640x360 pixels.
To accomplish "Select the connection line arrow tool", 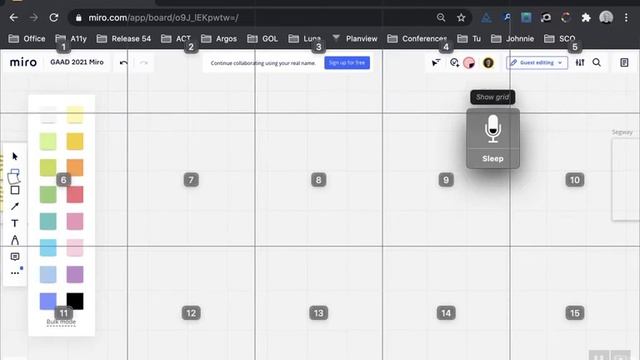I will click(x=15, y=207).
